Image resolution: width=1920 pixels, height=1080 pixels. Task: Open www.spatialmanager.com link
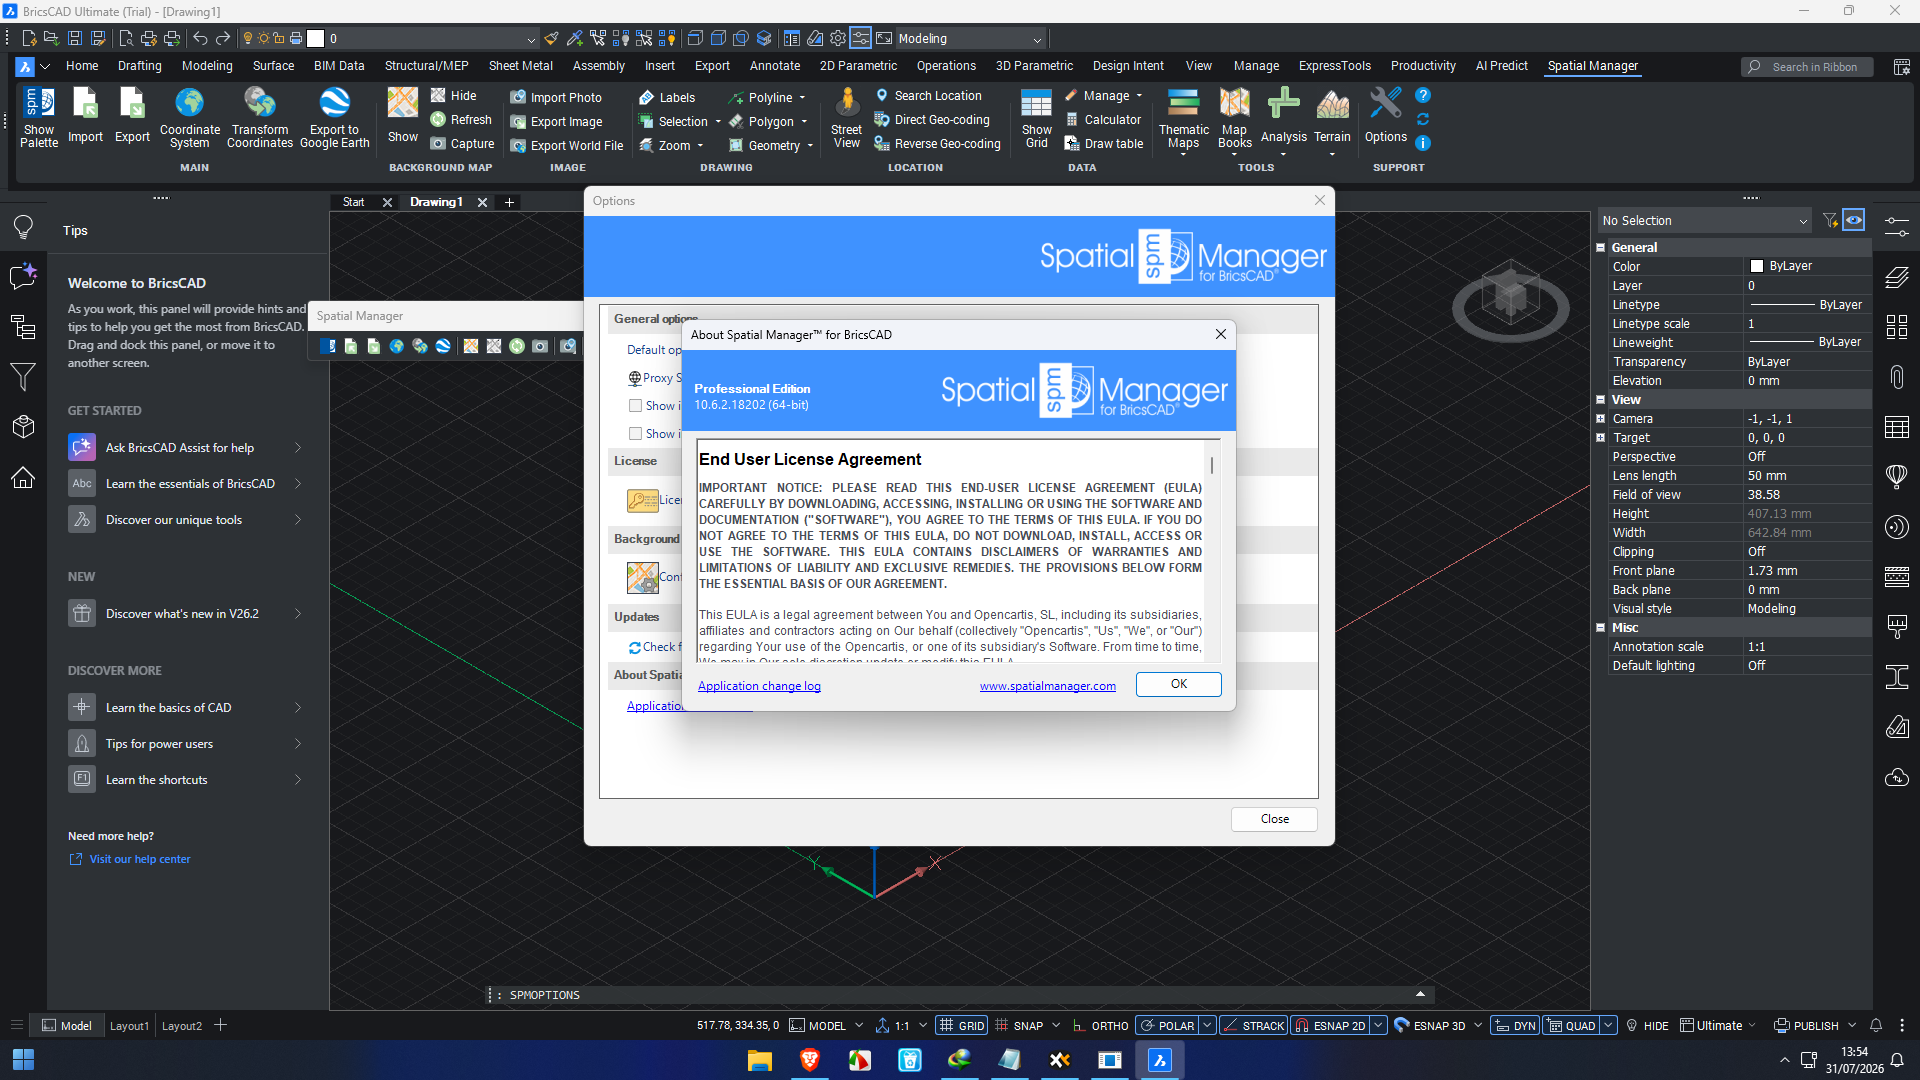coord(1047,686)
